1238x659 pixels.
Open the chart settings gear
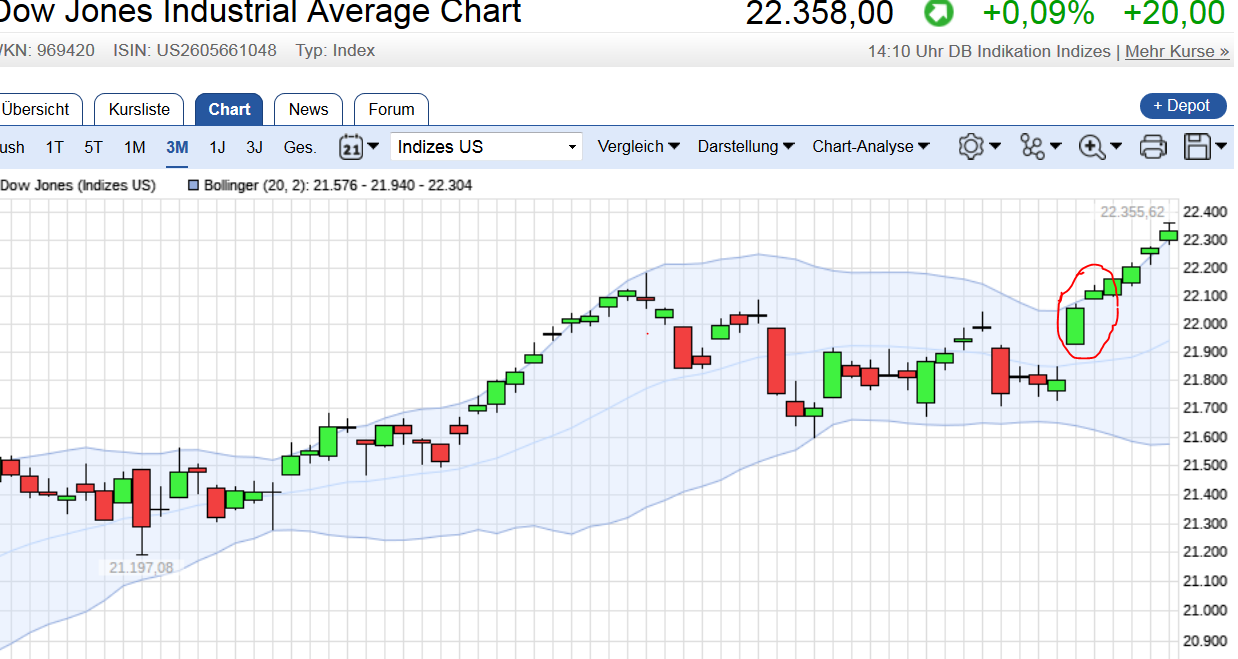970,147
